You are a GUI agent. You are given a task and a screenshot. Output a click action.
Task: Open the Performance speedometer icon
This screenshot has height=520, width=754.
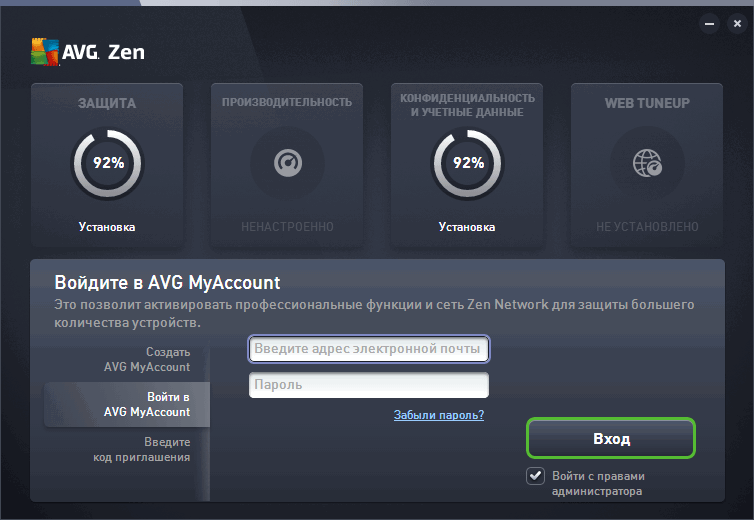pyautogui.click(x=288, y=163)
